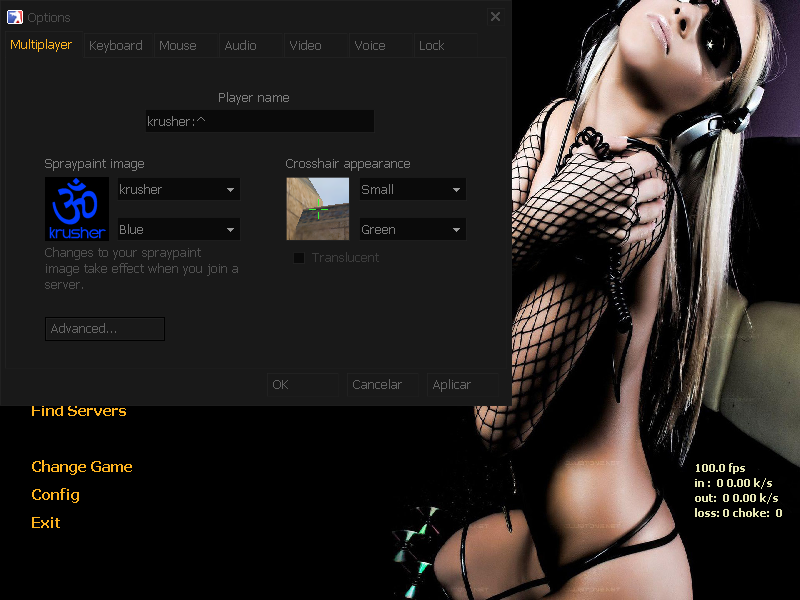Open the Mouse tab
Image resolution: width=800 pixels, height=600 pixels.
click(x=178, y=46)
